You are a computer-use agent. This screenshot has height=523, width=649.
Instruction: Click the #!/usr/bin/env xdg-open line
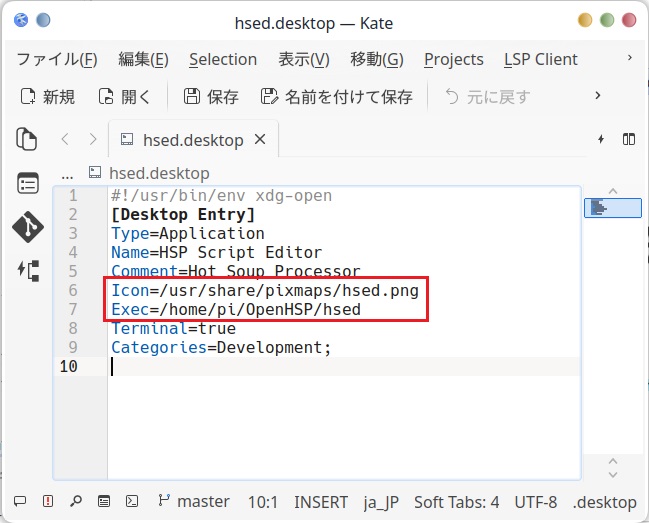[x=221, y=195]
